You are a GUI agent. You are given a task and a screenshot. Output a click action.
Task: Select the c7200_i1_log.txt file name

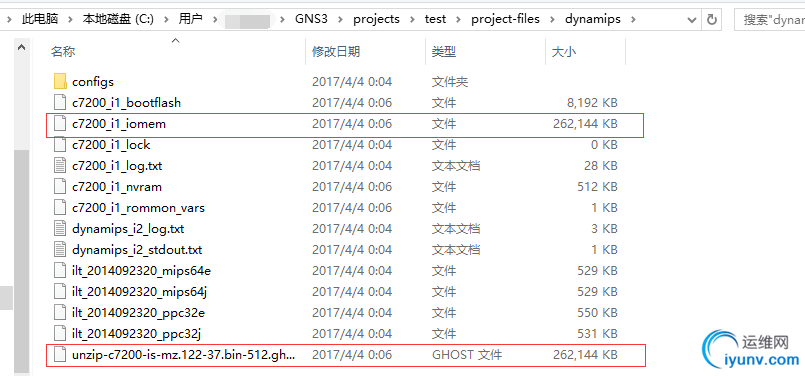117,165
